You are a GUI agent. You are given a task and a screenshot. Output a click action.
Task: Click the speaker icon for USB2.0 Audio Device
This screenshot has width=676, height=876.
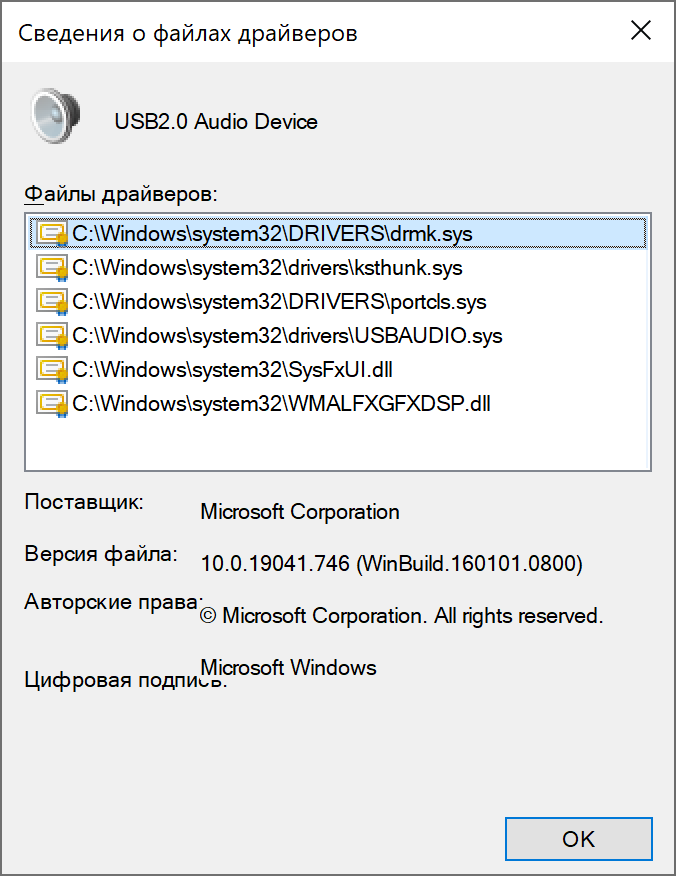tap(55, 116)
